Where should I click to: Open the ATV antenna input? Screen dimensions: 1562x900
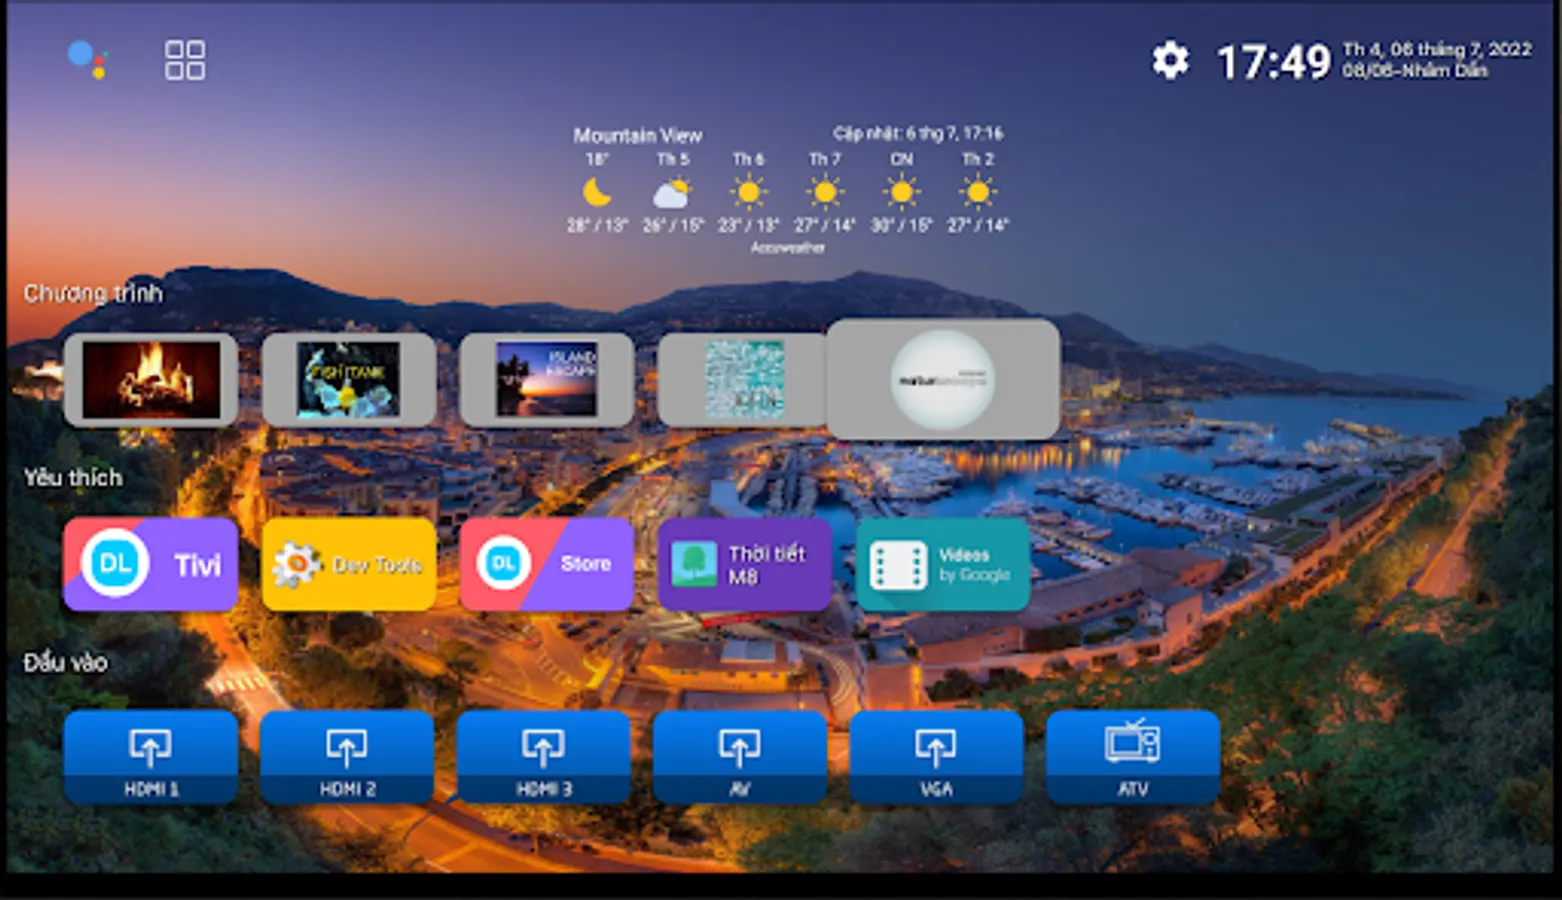click(x=1133, y=757)
